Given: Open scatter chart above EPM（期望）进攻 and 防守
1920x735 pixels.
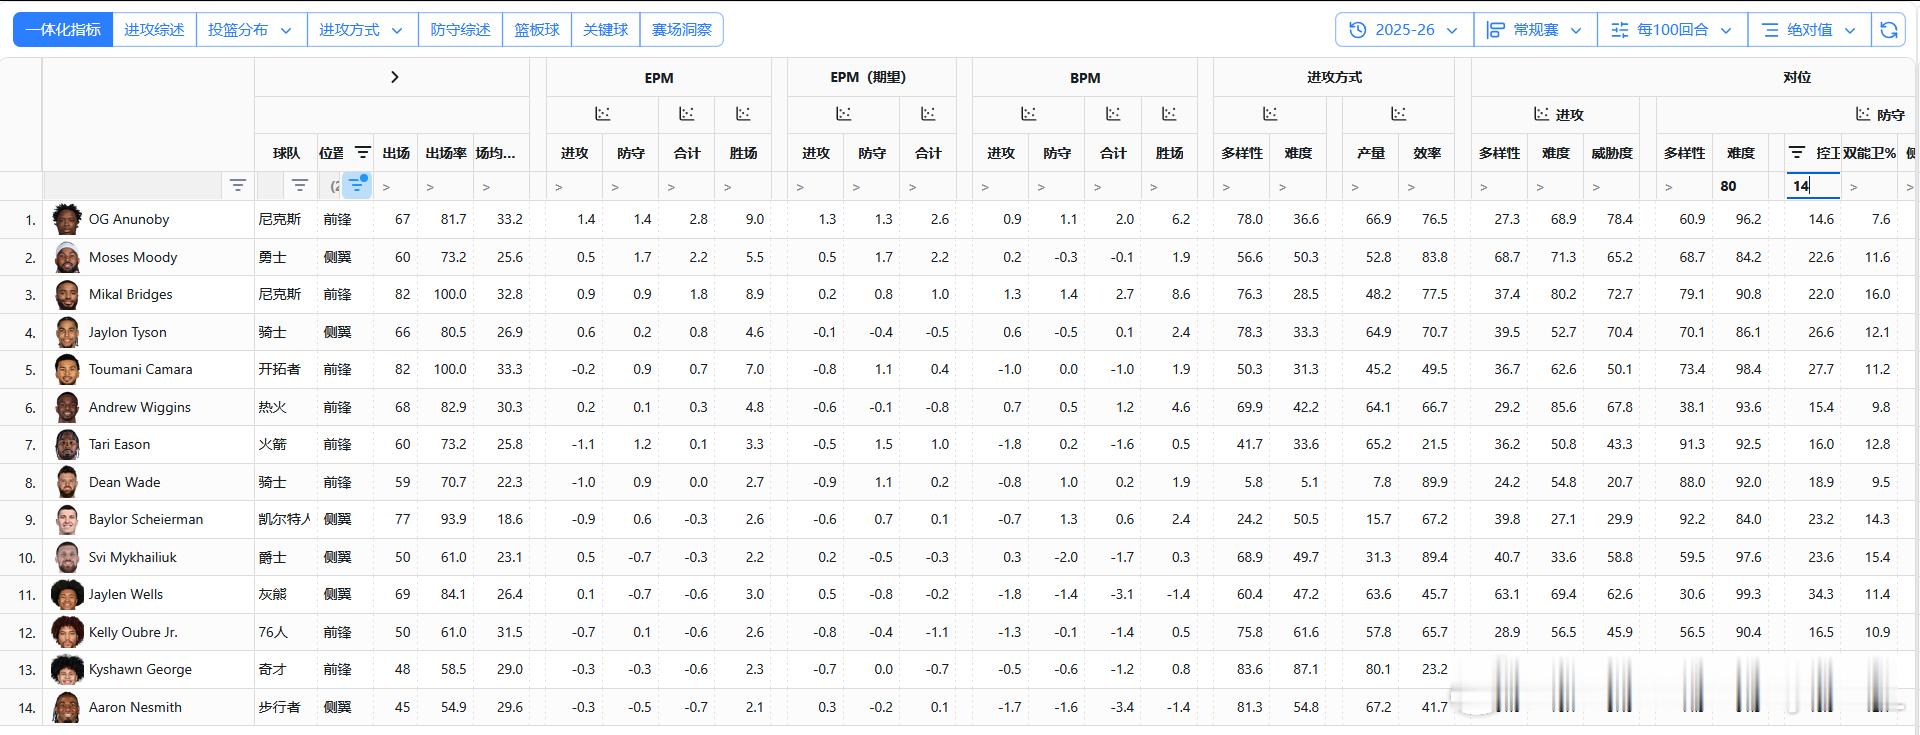Looking at the screenshot, I should (844, 114).
